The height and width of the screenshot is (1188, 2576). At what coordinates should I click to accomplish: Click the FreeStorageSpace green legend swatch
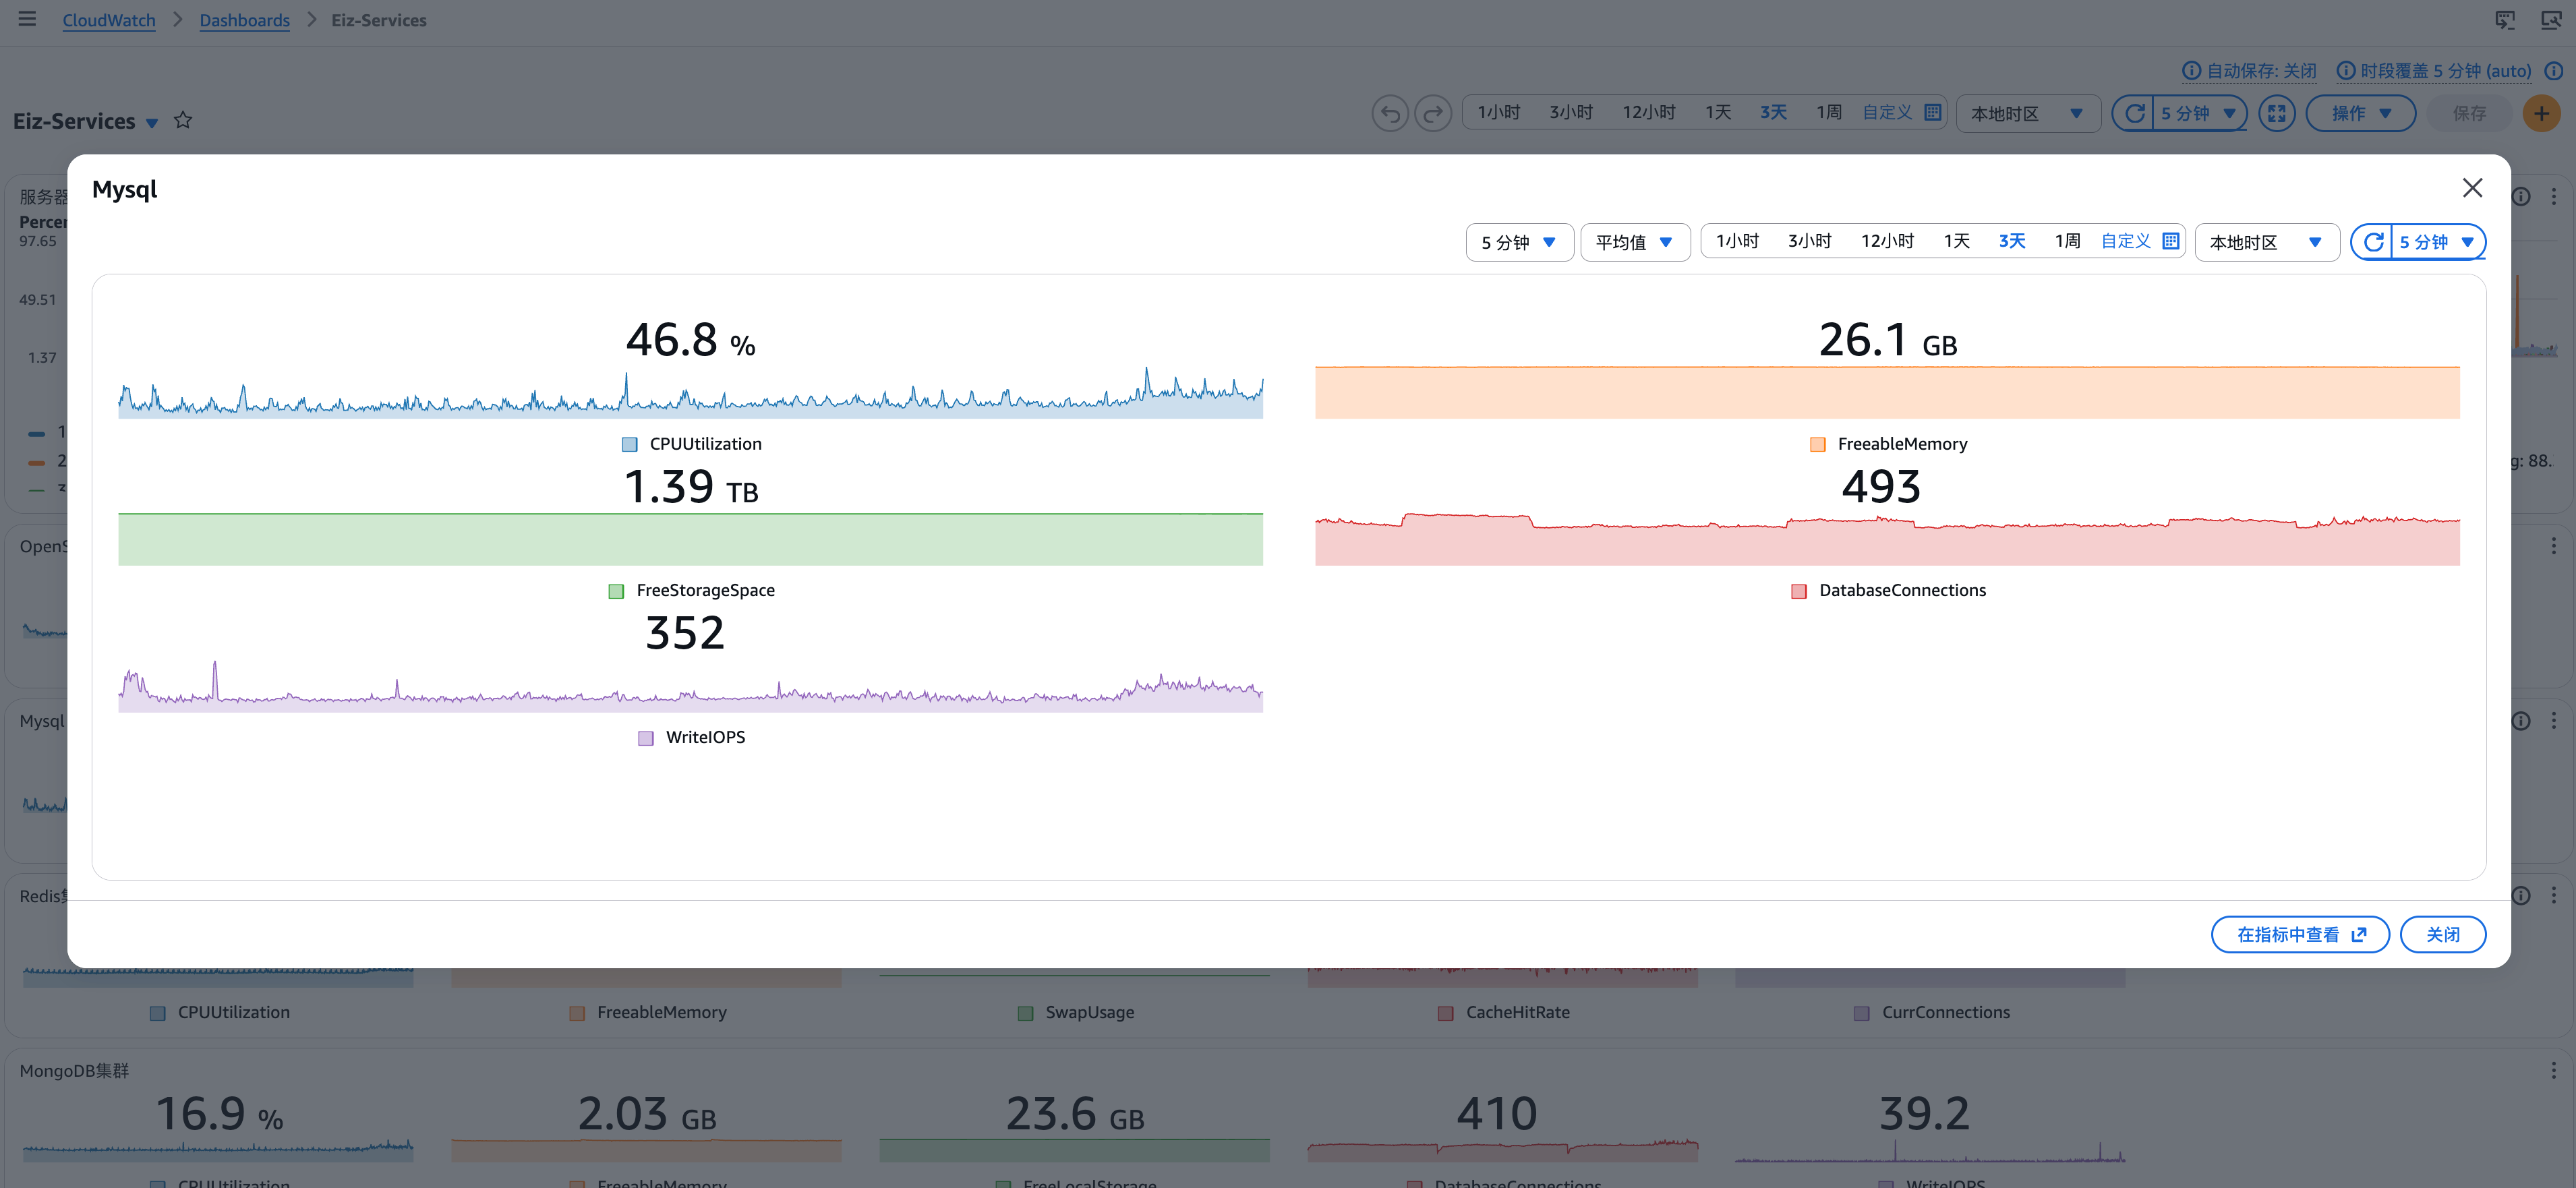tap(616, 591)
